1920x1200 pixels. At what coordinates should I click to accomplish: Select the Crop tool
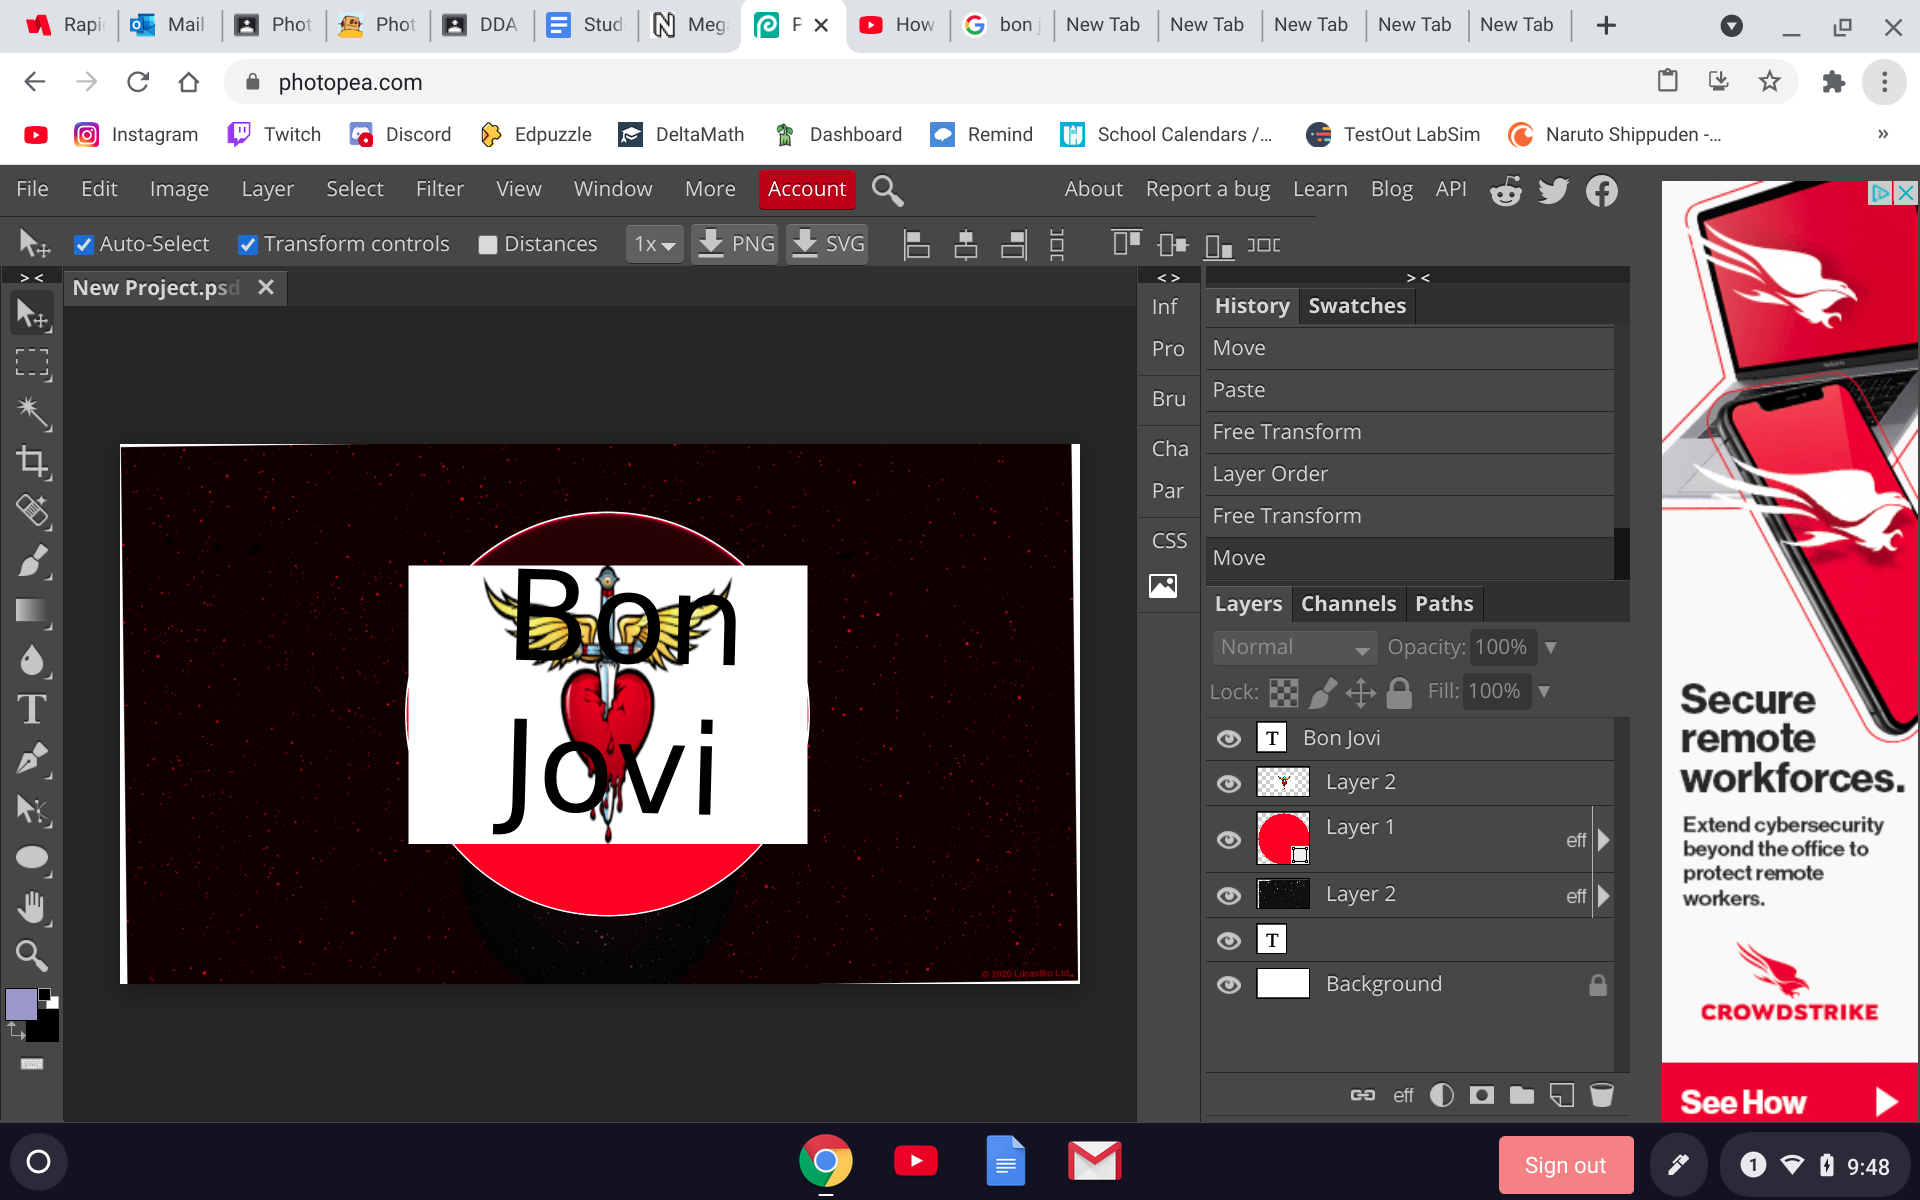coord(32,462)
